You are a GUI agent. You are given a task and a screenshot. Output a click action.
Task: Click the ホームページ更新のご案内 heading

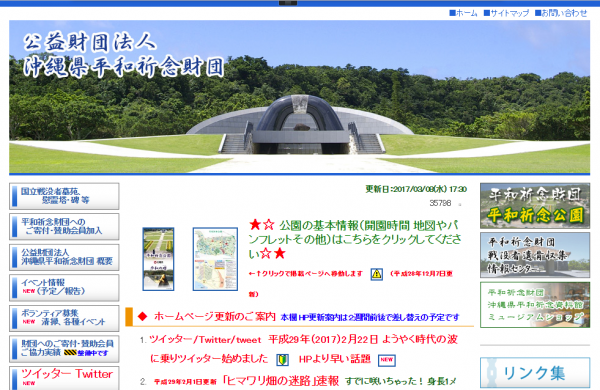click(x=215, y=317)
